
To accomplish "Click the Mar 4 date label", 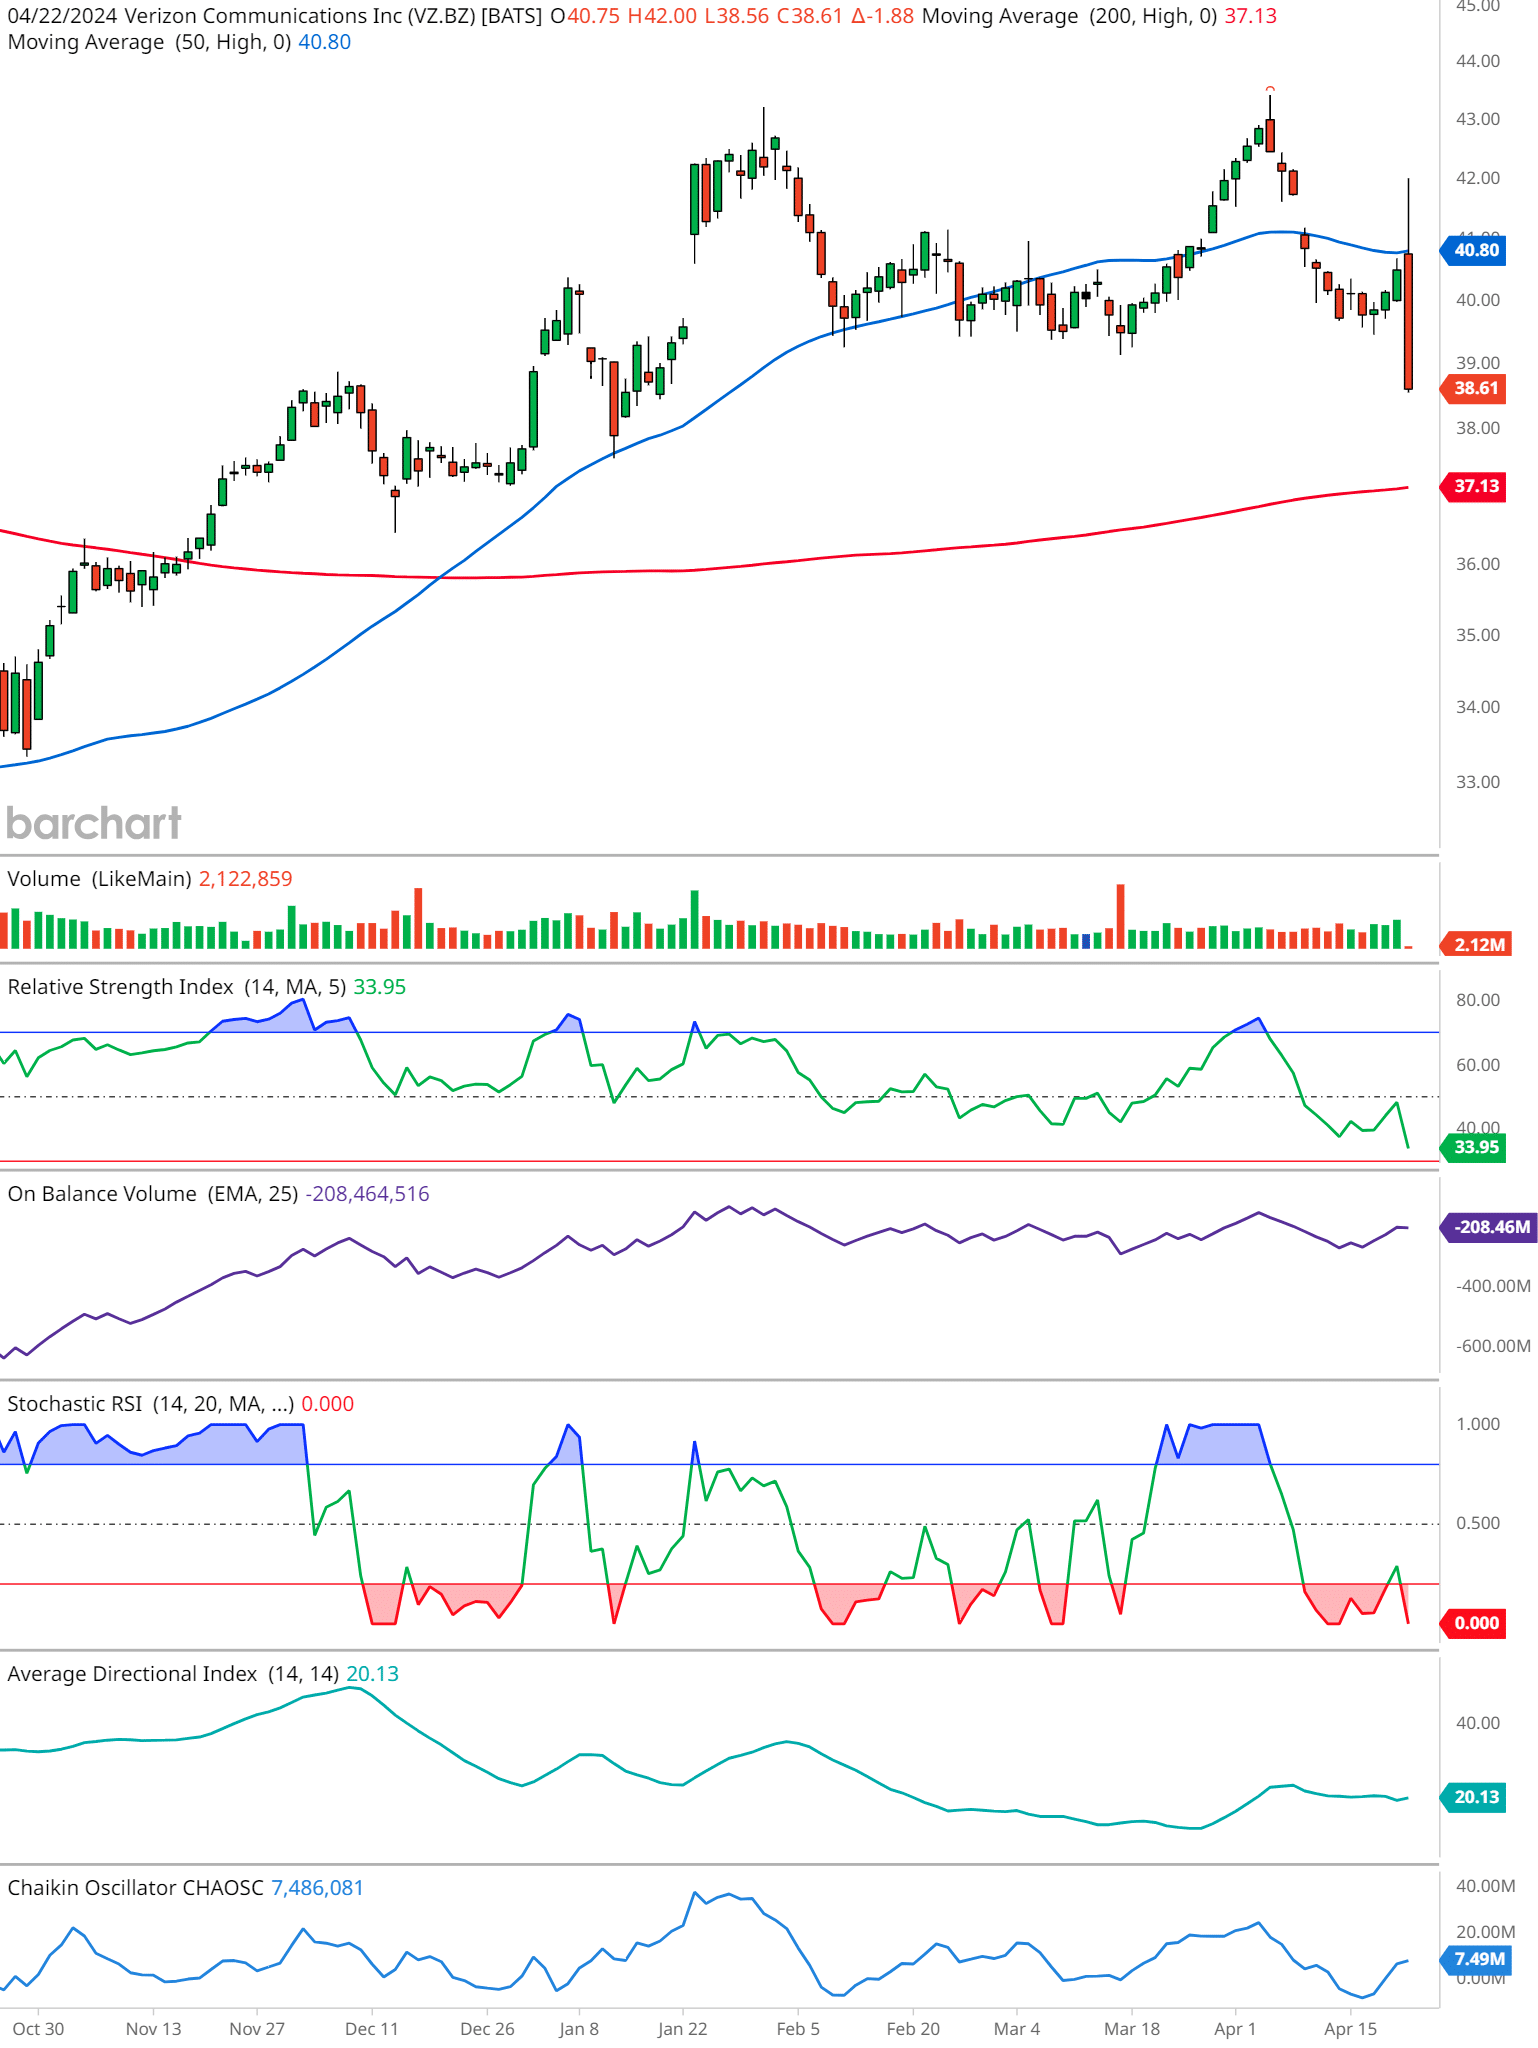I will [1017, 2029].
